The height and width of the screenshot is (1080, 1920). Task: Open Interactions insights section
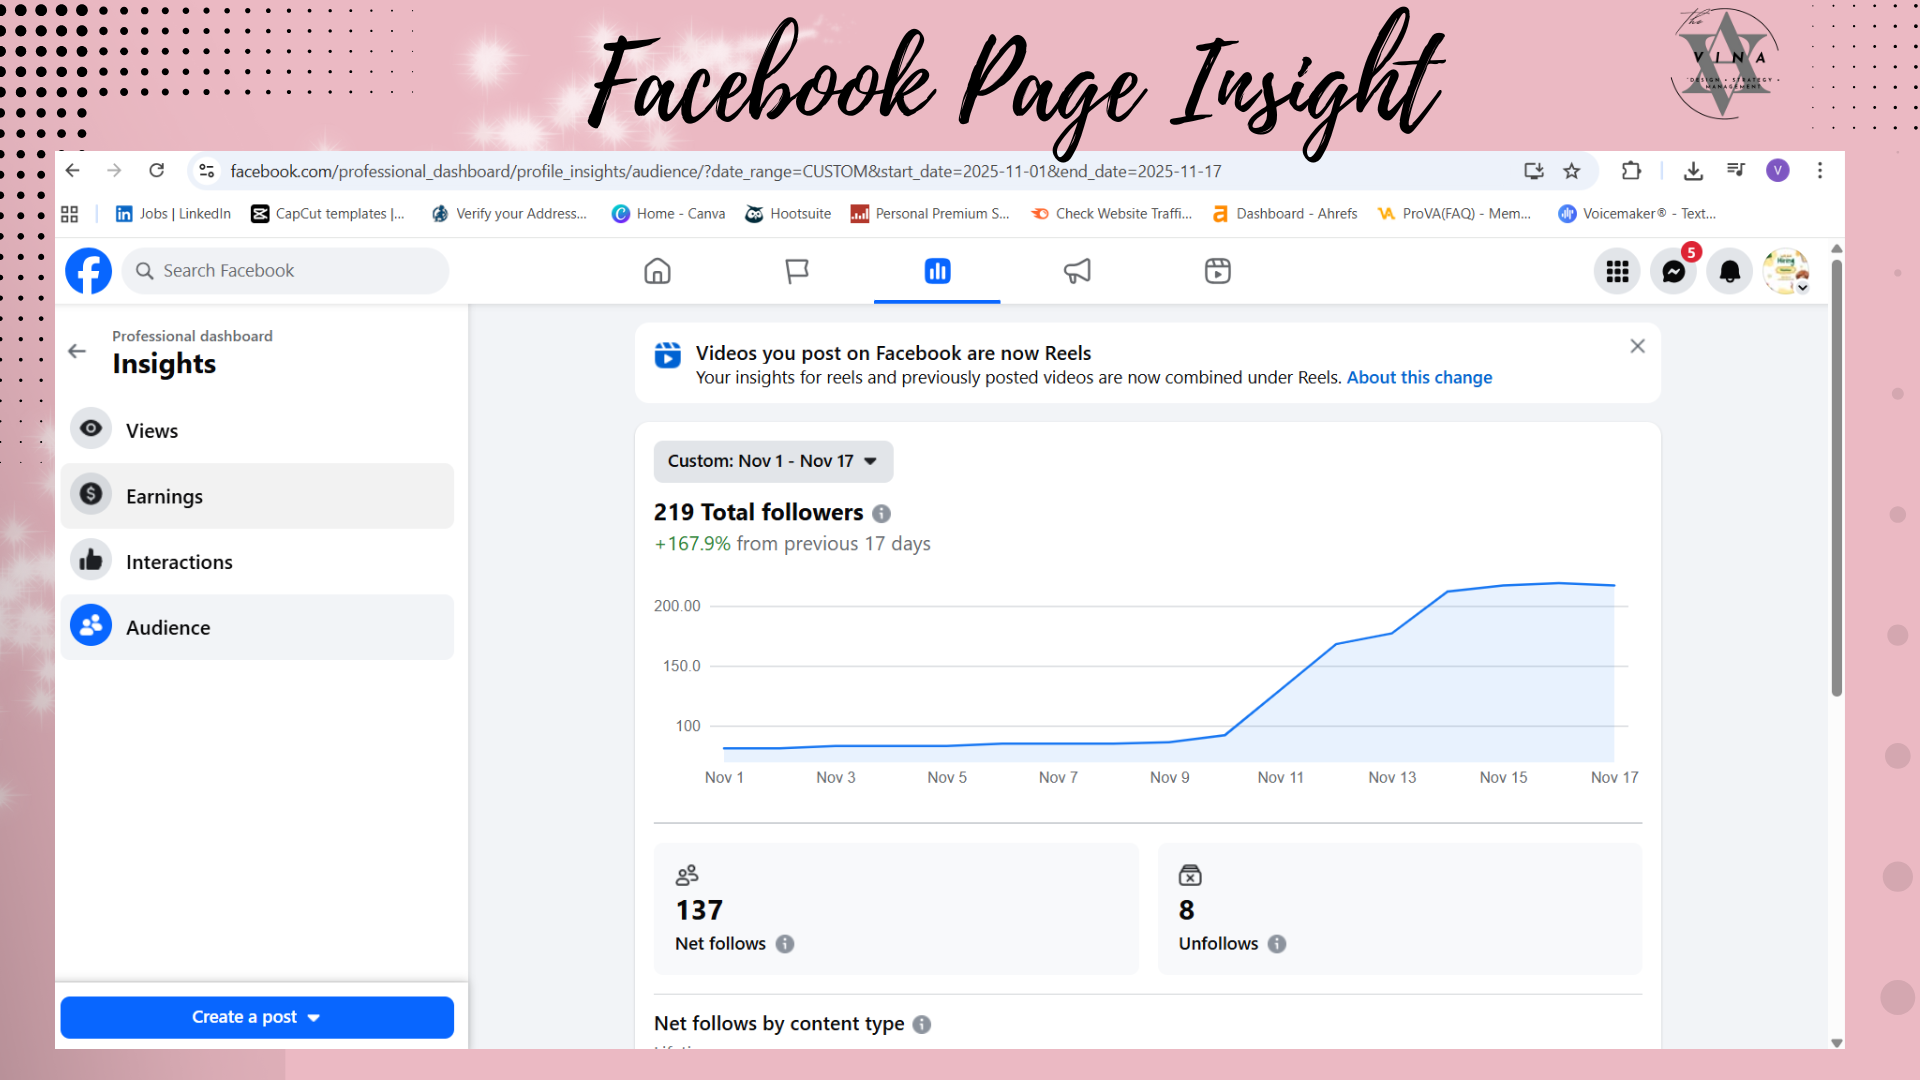pyautogui.click(x=179, y=562)
